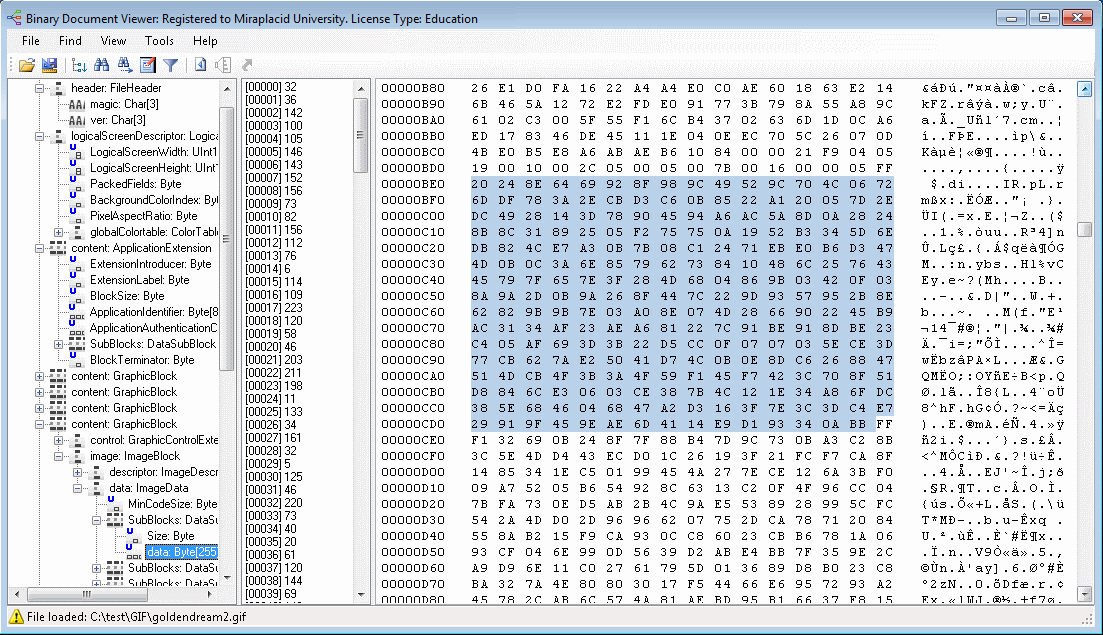Expand the control: GraphicControlExtension node
1103x635 pixels.
click(x=58, y=440)
